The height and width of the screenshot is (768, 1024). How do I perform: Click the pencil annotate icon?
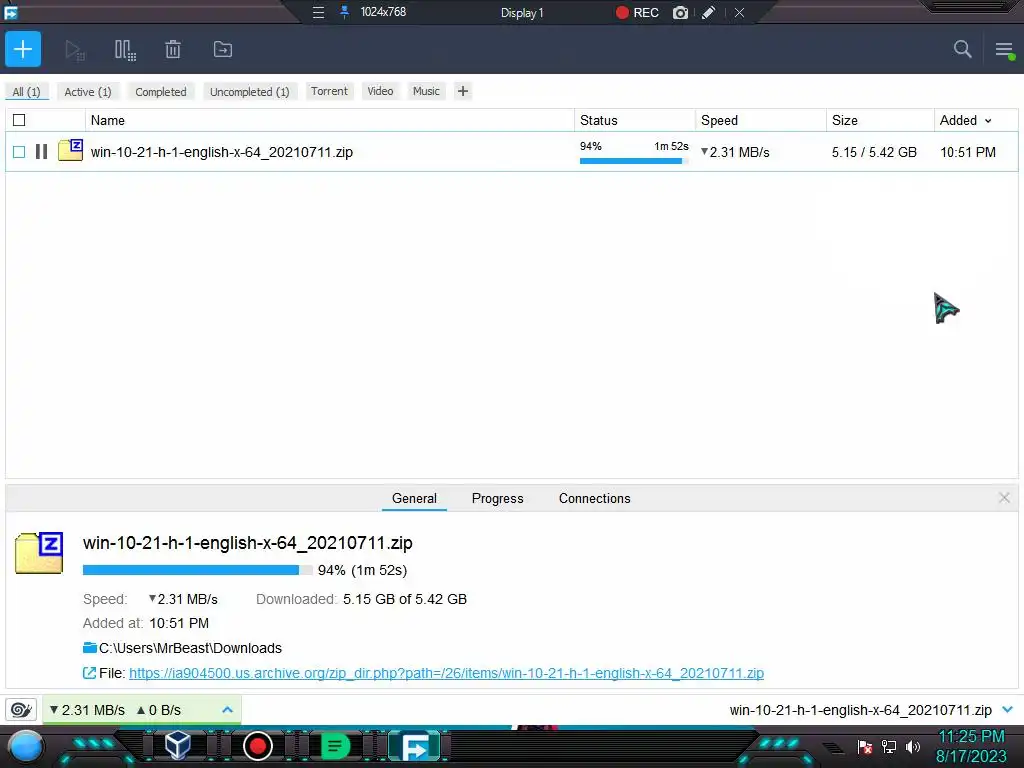(709, 12)
